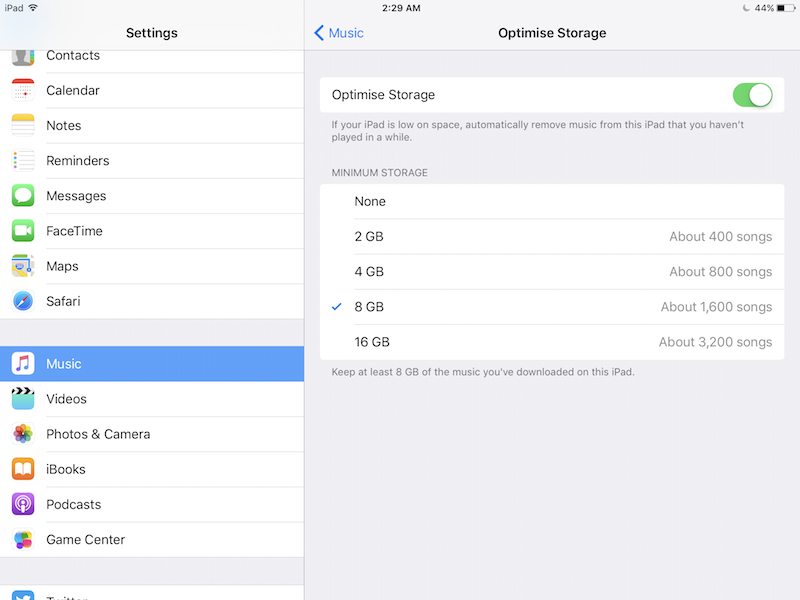
Task: Open Contacts settings row
Action: (152, 57)
